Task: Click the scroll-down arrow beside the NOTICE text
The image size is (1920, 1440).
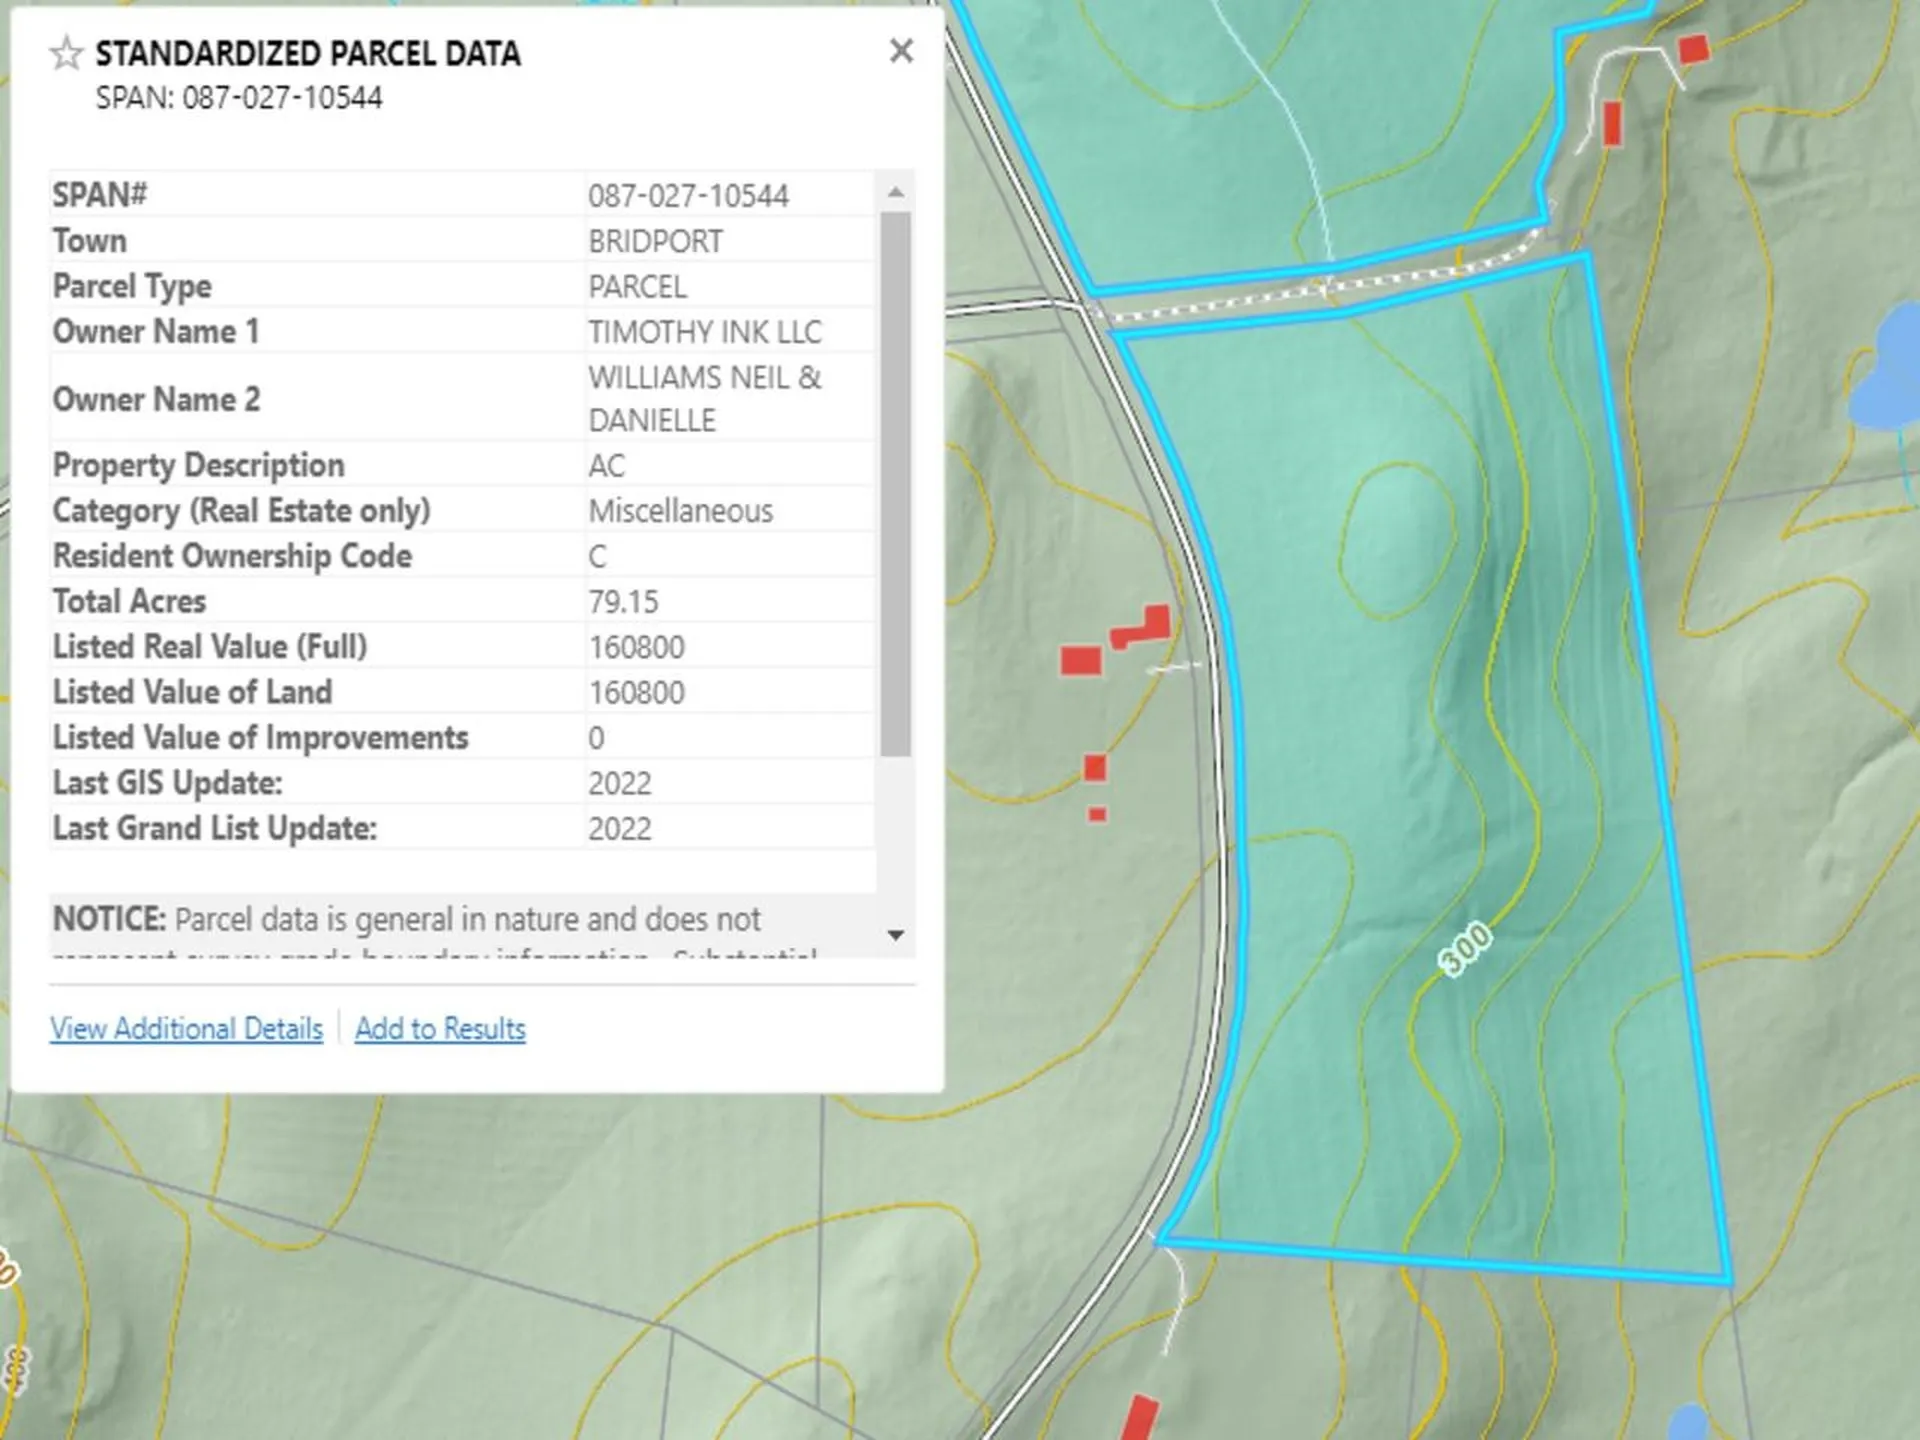Action: click(x=896, y=935)
